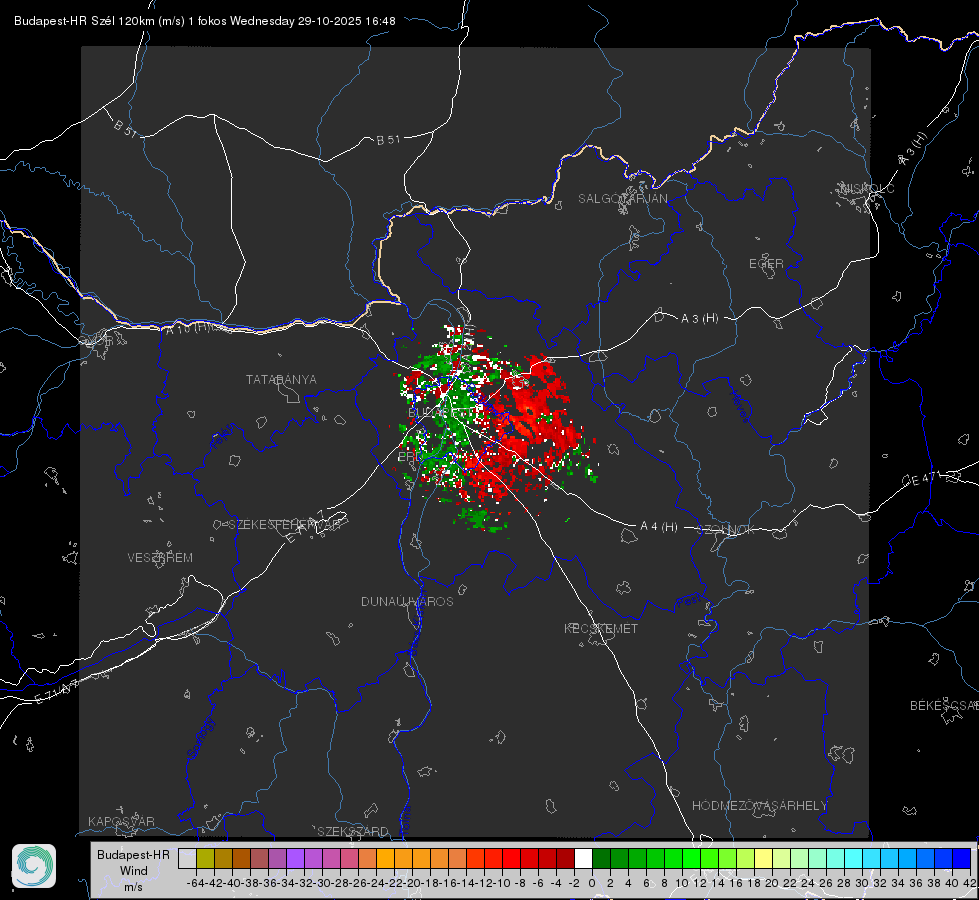Select the B 51 label in the top-left area

(125, 127)
